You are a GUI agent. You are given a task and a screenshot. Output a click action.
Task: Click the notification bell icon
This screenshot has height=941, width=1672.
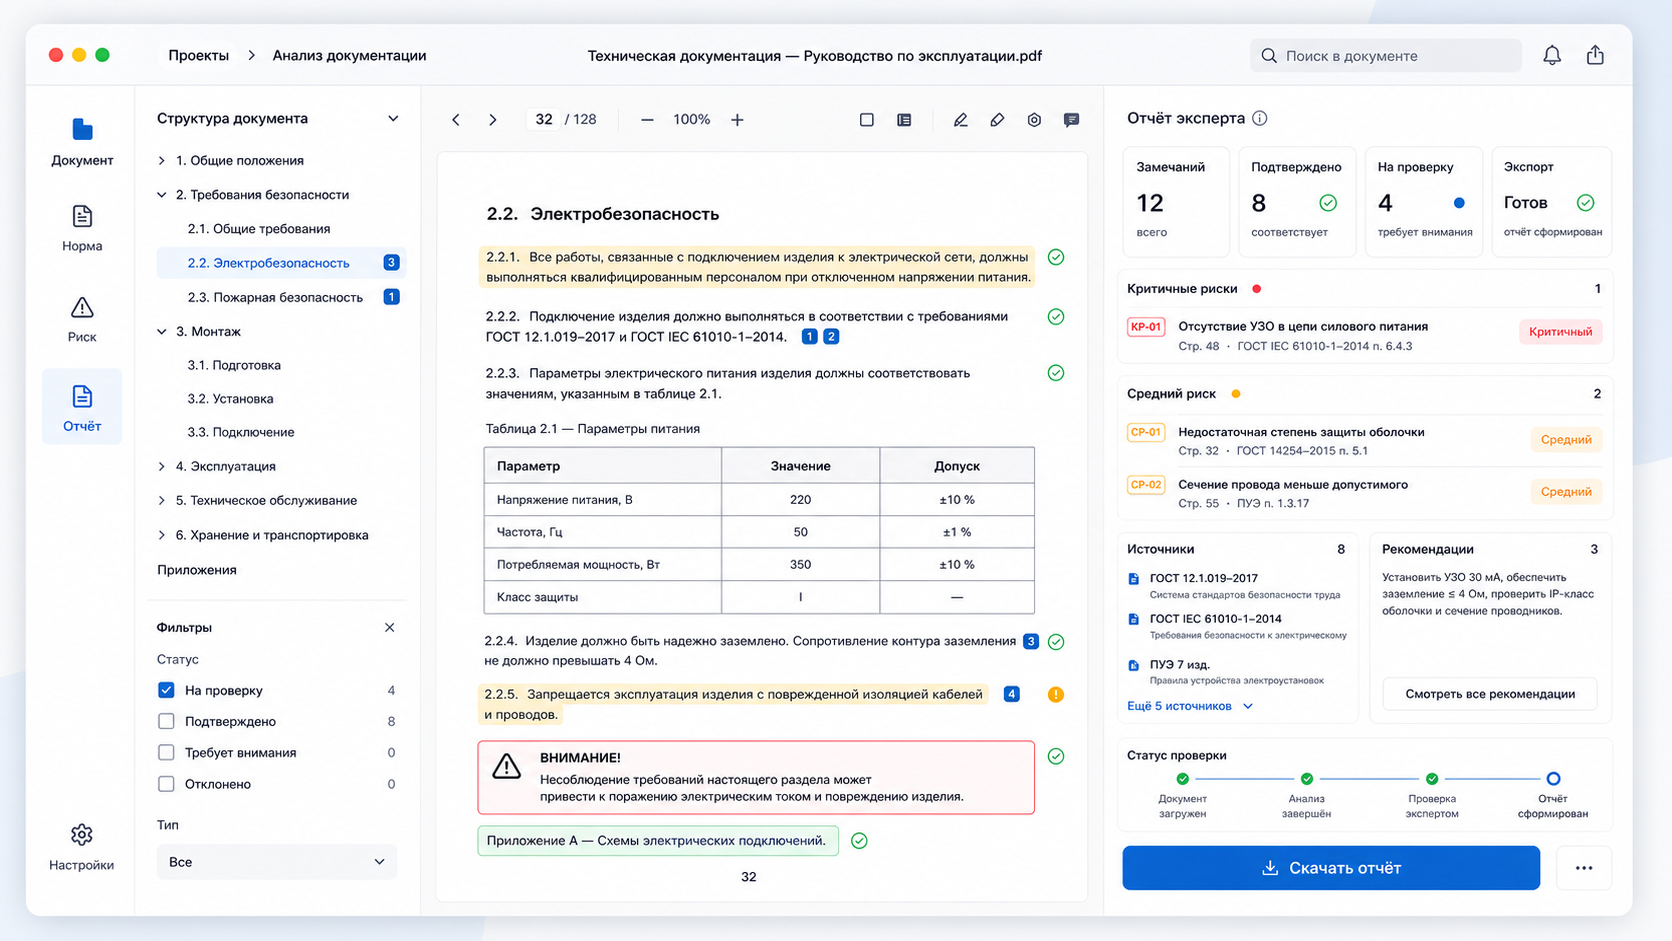1551,56
